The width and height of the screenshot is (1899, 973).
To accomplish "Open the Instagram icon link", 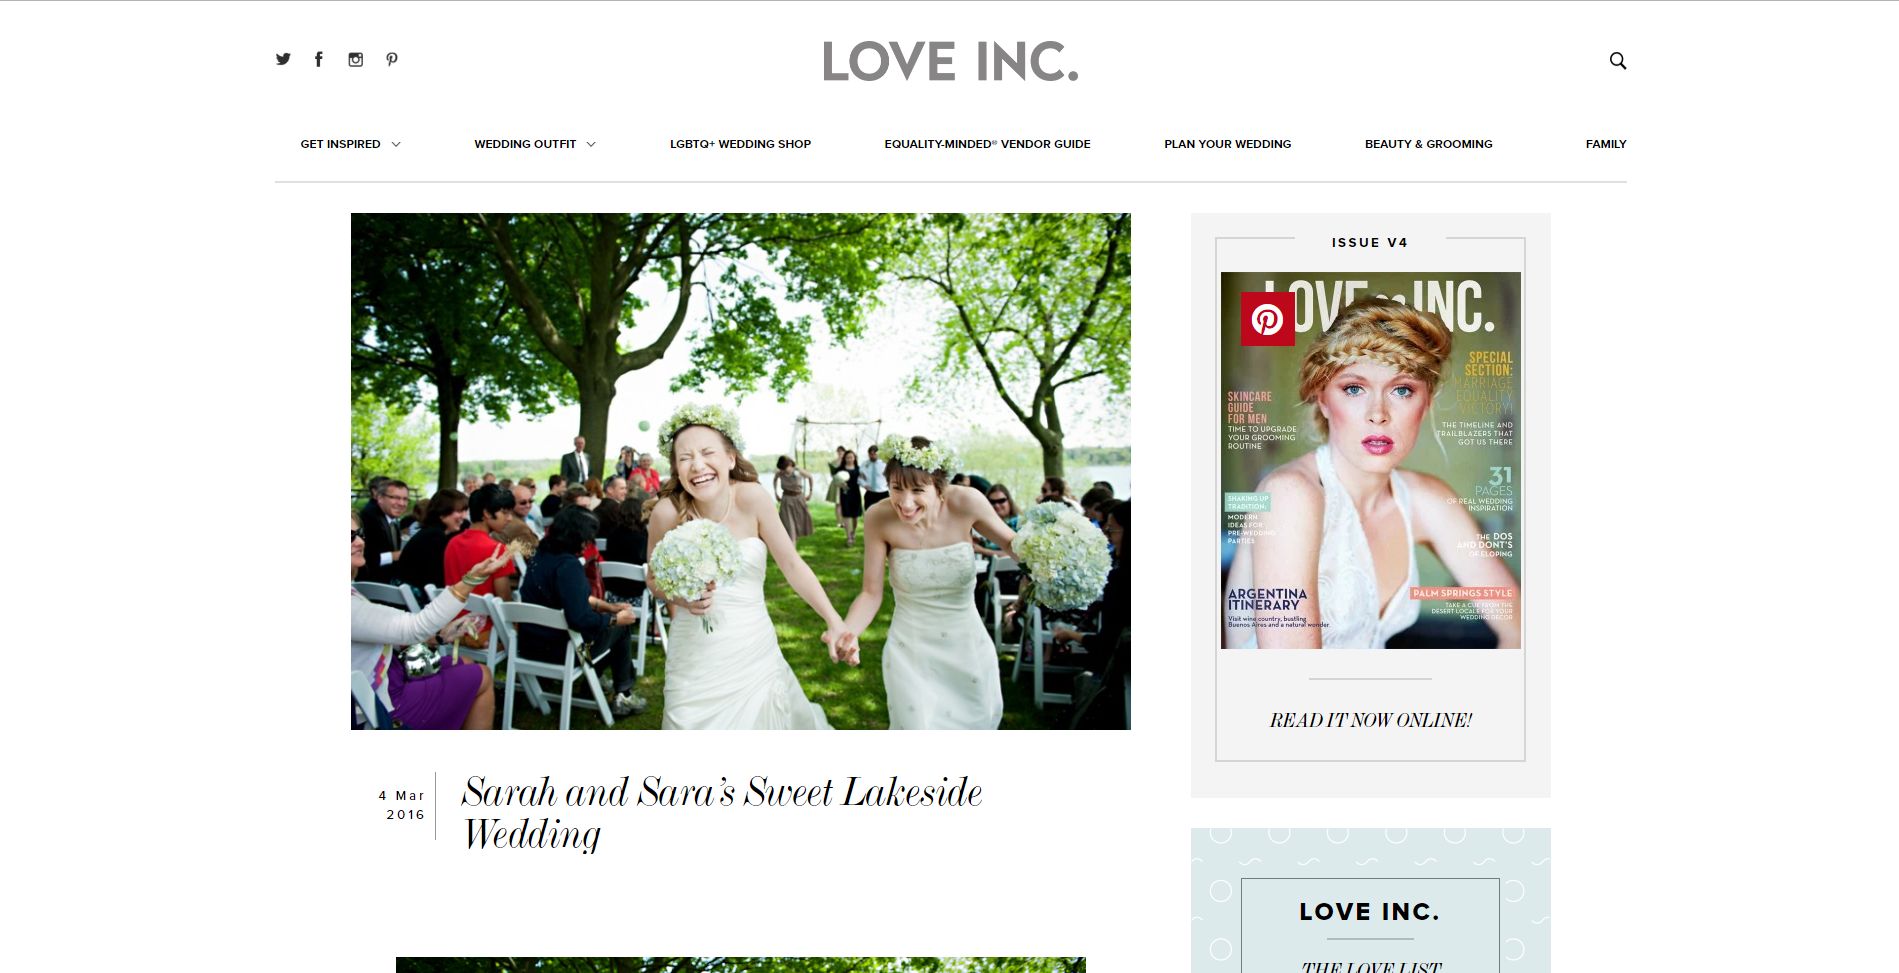I will 355,59.
